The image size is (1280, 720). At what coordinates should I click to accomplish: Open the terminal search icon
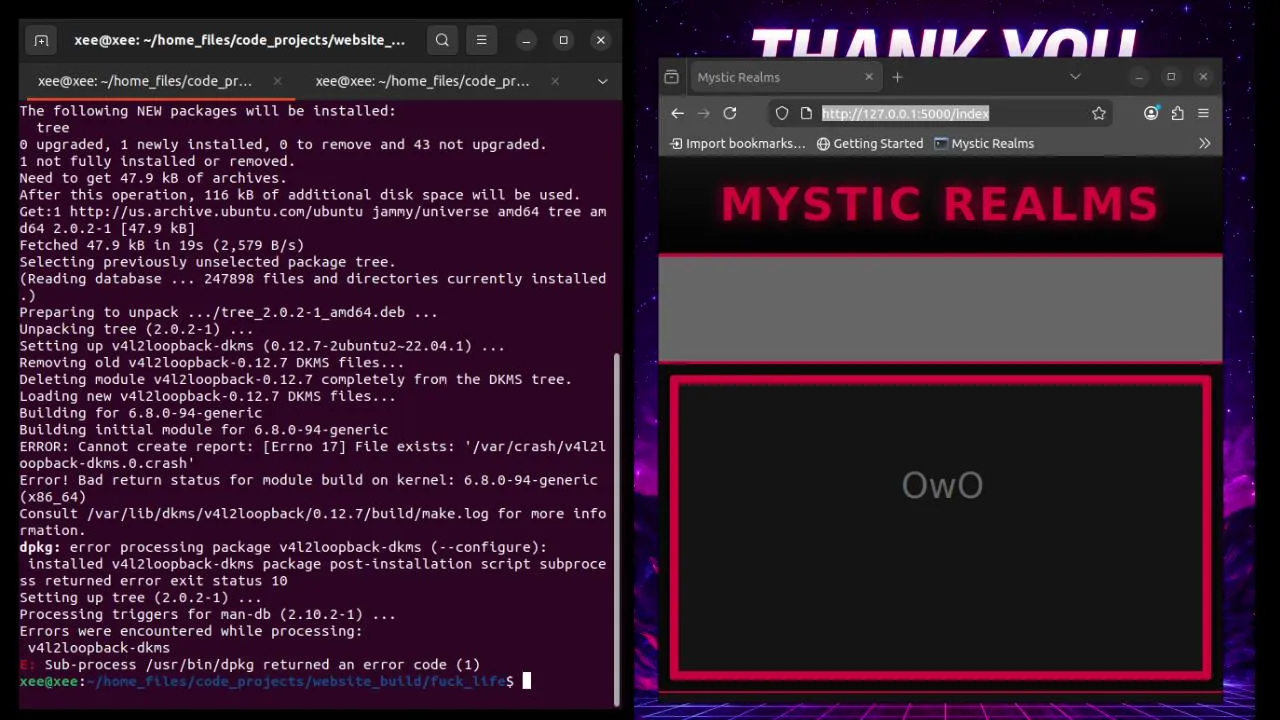coord(442,40)
